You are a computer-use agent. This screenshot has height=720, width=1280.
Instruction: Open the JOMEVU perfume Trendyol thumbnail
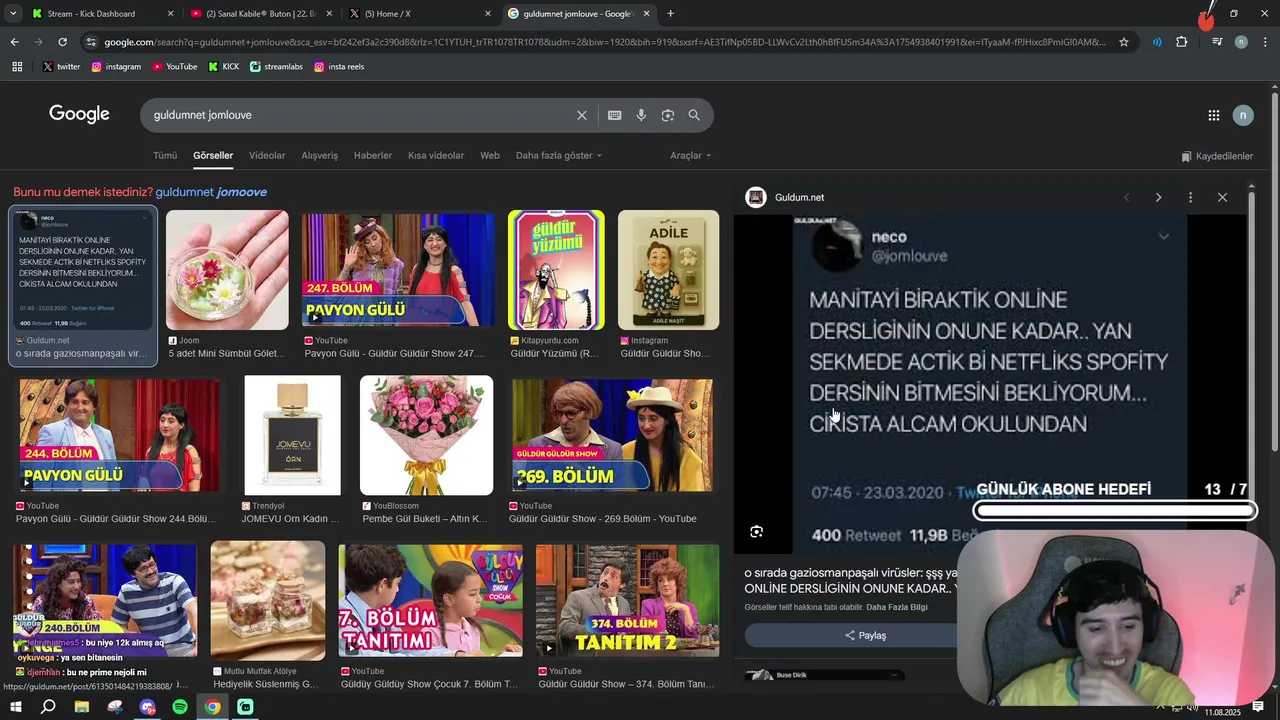pyautogui.click(x=292, y=435)
